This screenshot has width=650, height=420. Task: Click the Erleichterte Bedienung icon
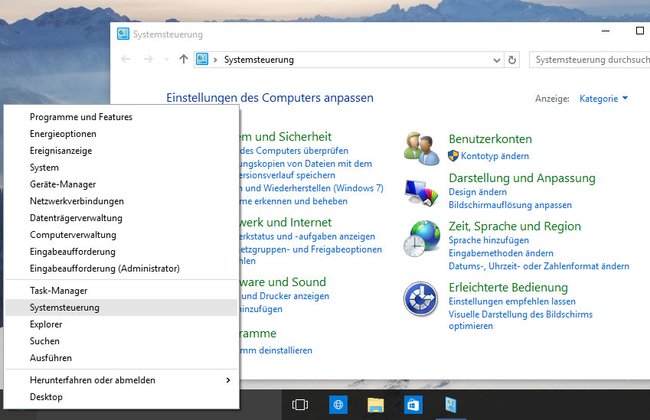click(421, 299)
